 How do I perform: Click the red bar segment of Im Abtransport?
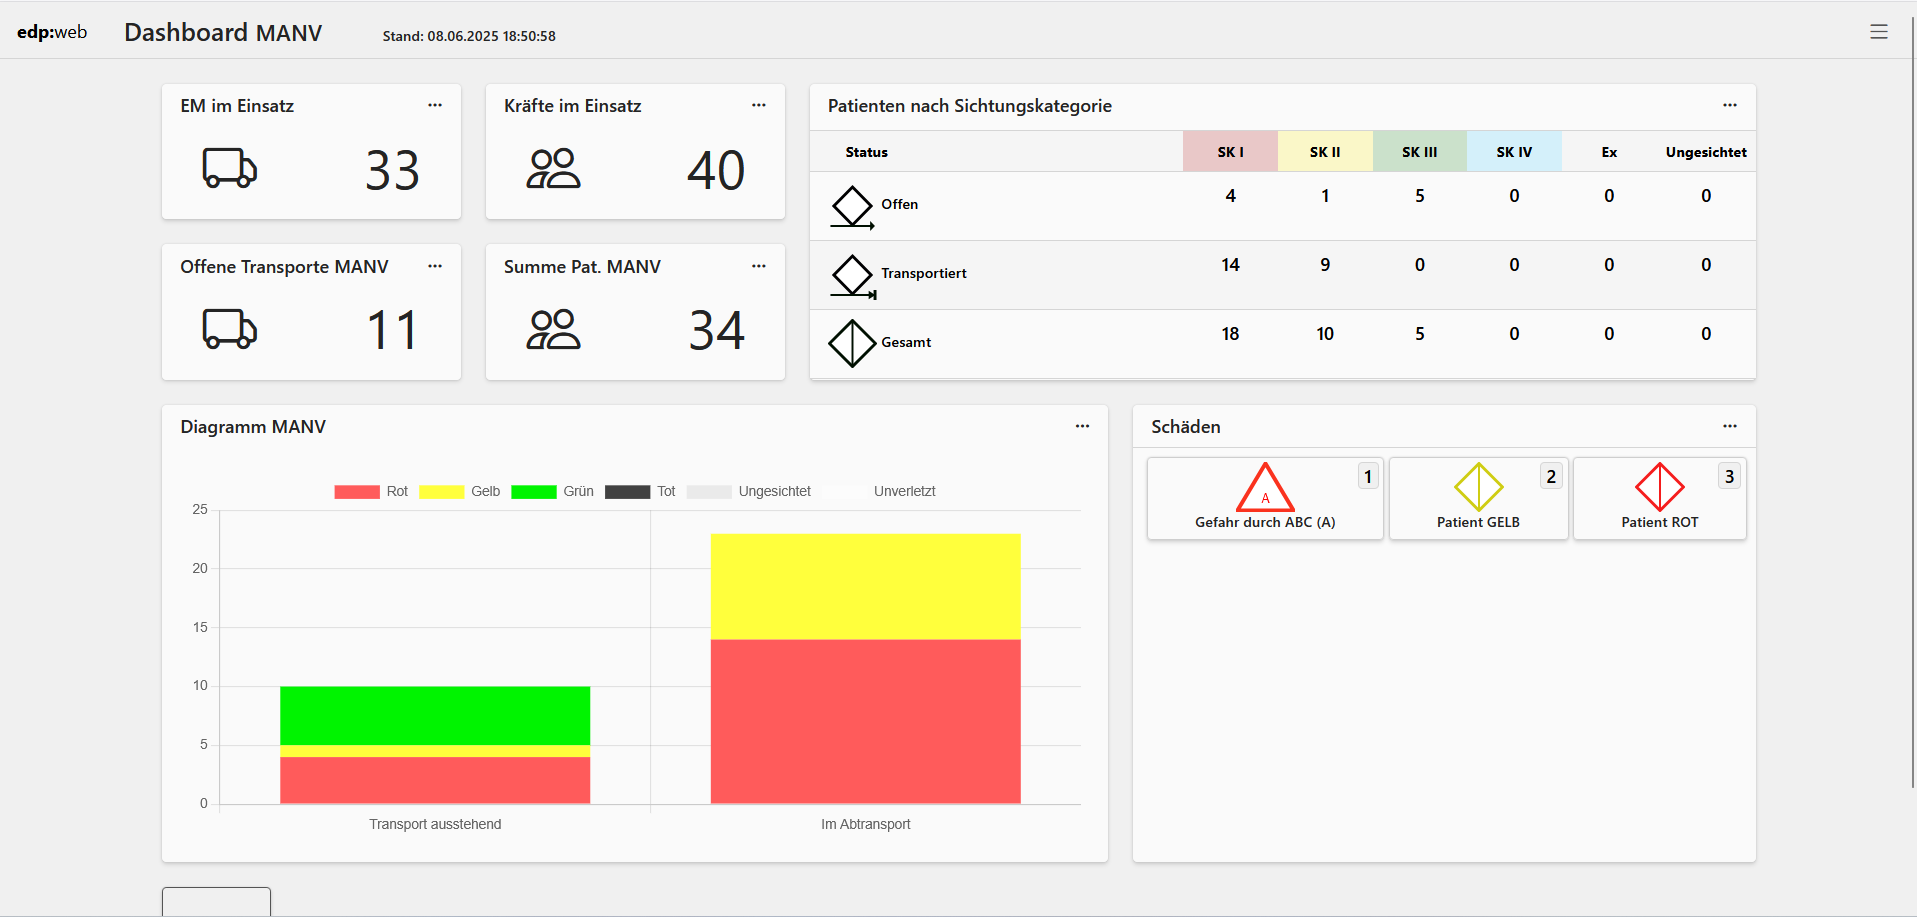865,721
